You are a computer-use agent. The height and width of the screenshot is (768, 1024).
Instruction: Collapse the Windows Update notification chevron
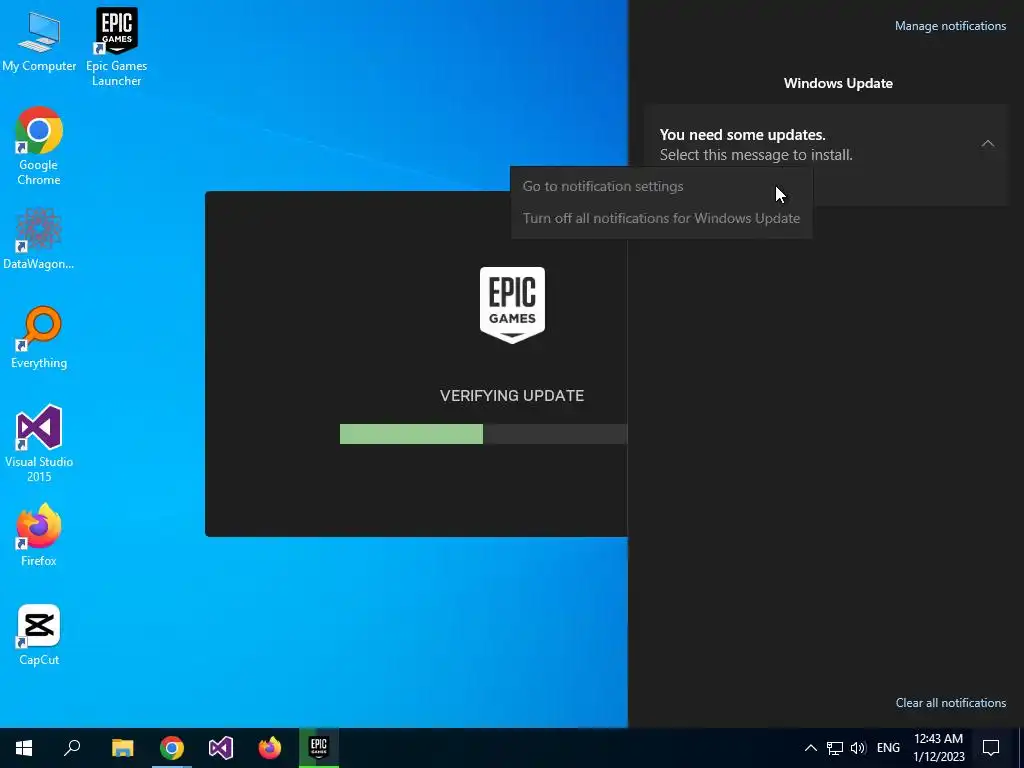tap(987, 144)
